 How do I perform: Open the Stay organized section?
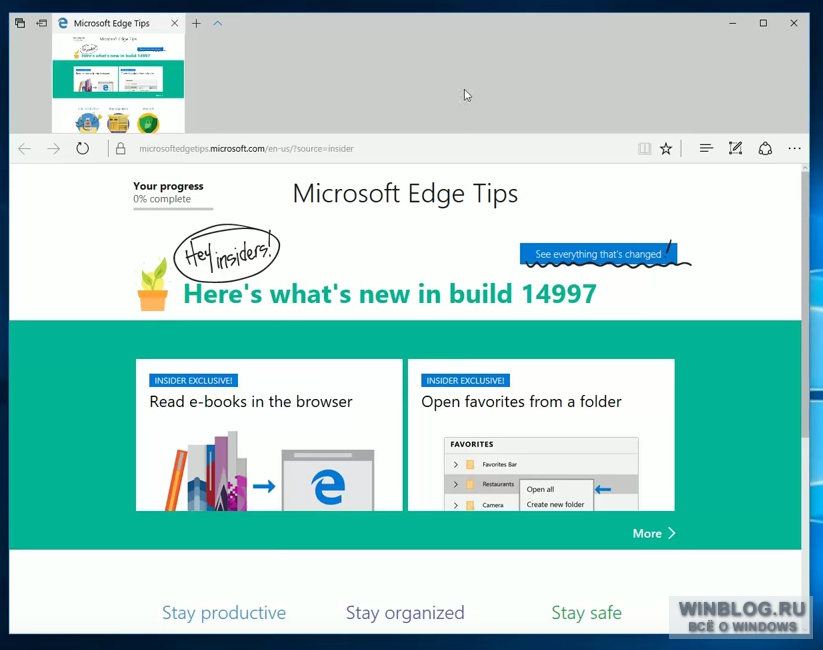(x=405, y=613)
